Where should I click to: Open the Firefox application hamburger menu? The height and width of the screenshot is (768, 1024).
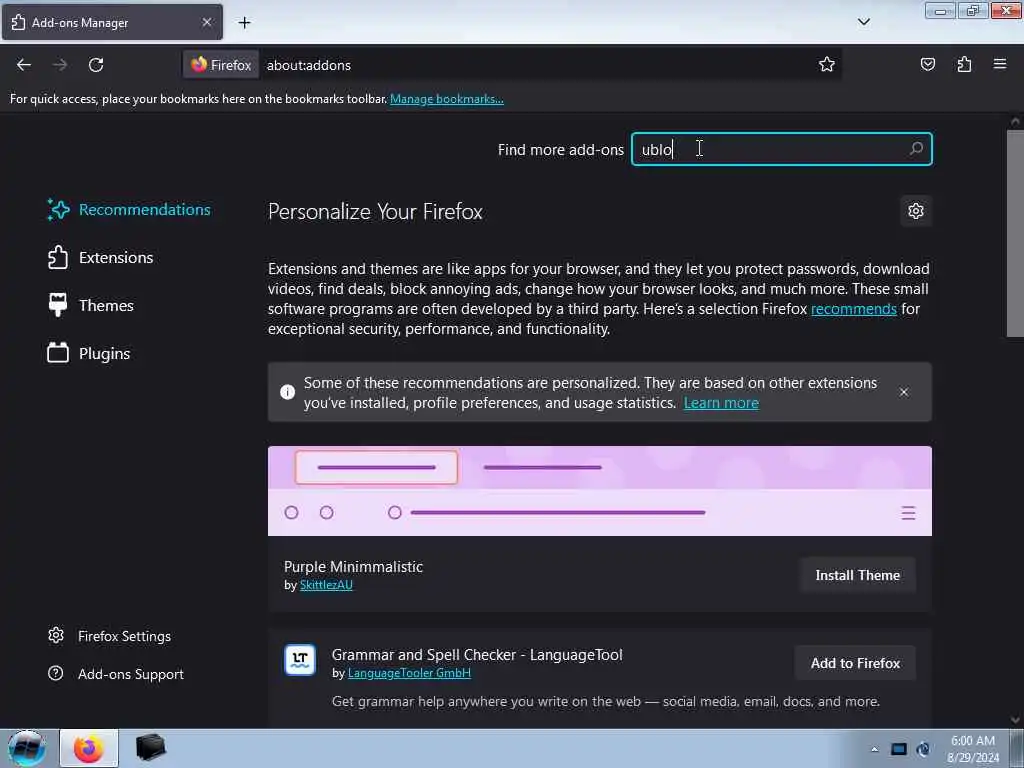tap(999, 64)
